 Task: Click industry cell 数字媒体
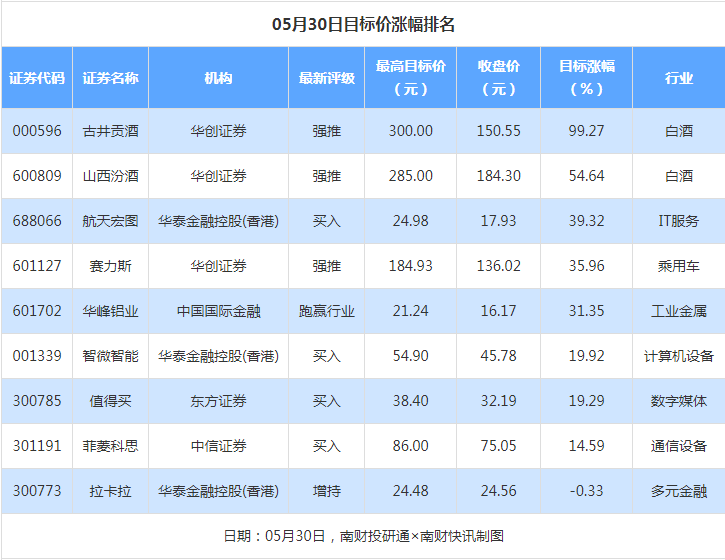coord(679,400)
